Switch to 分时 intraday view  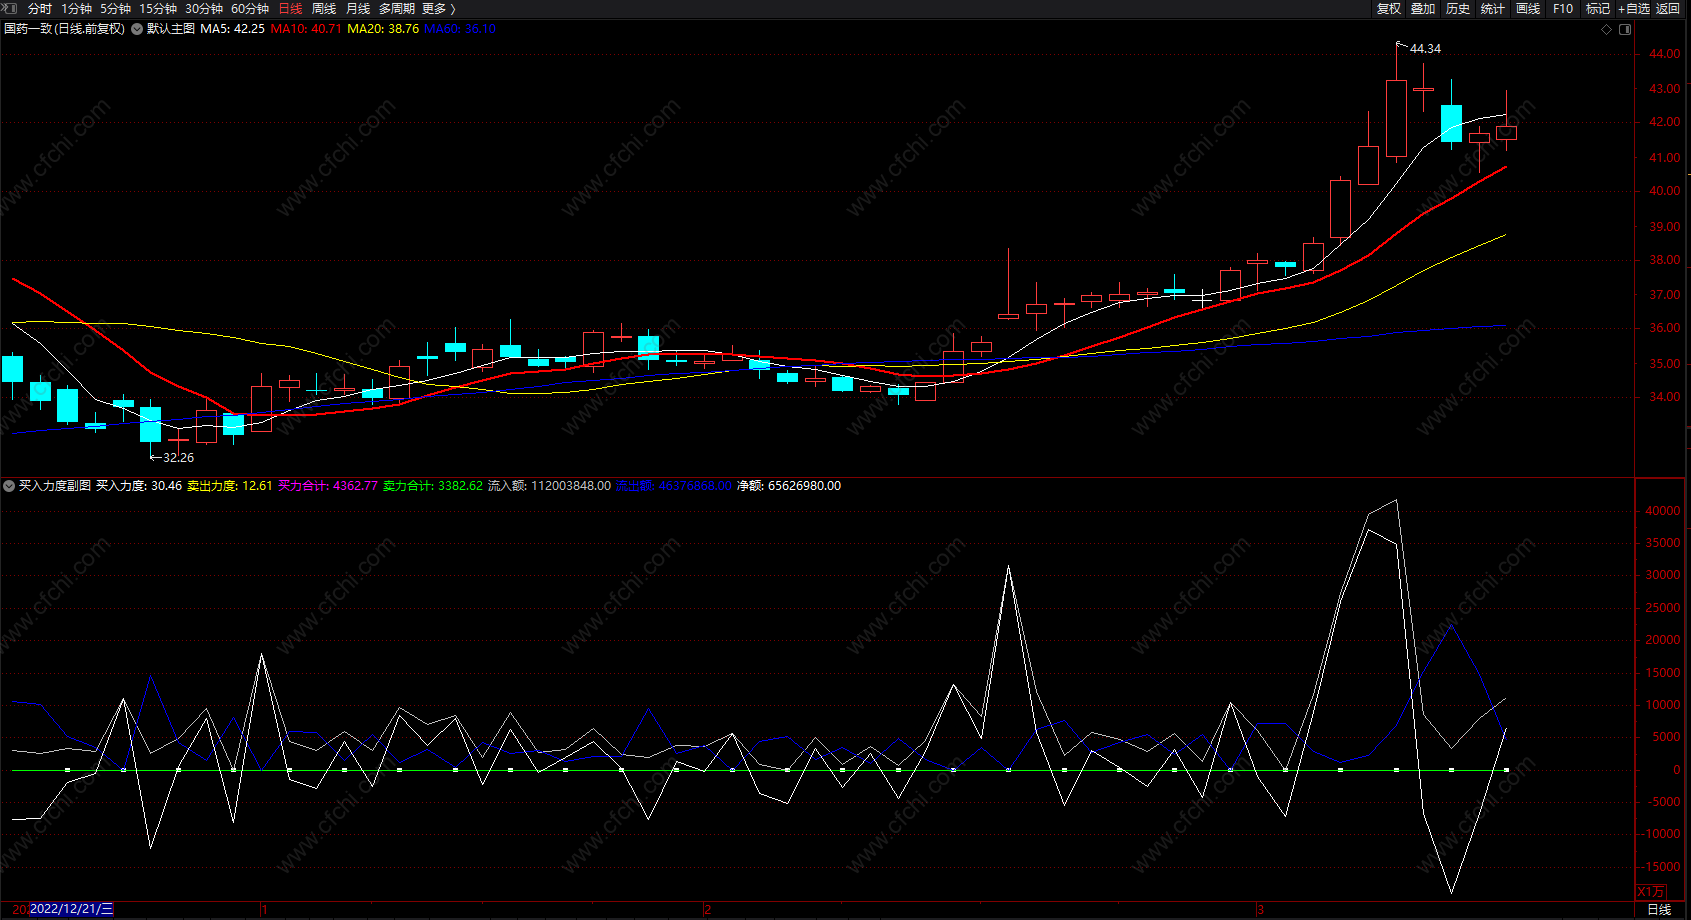coord(40,8)
